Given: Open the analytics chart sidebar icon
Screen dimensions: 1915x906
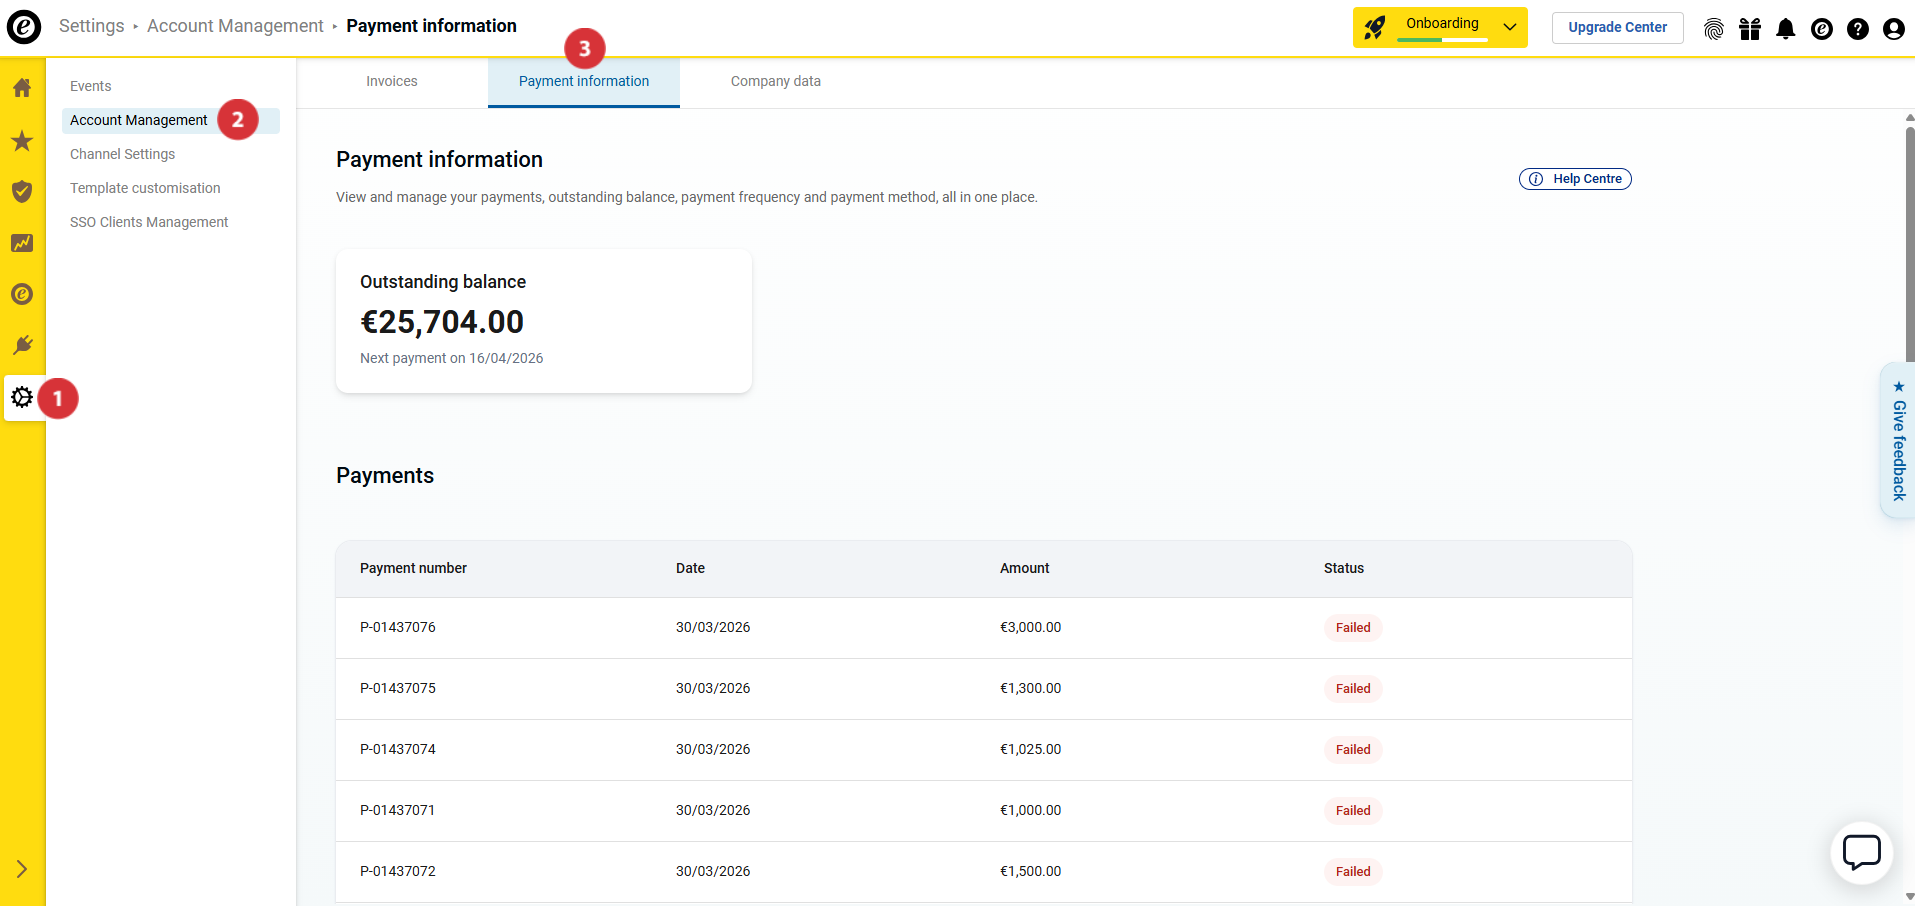Looking at the screenshot, I should pos(22,243).
